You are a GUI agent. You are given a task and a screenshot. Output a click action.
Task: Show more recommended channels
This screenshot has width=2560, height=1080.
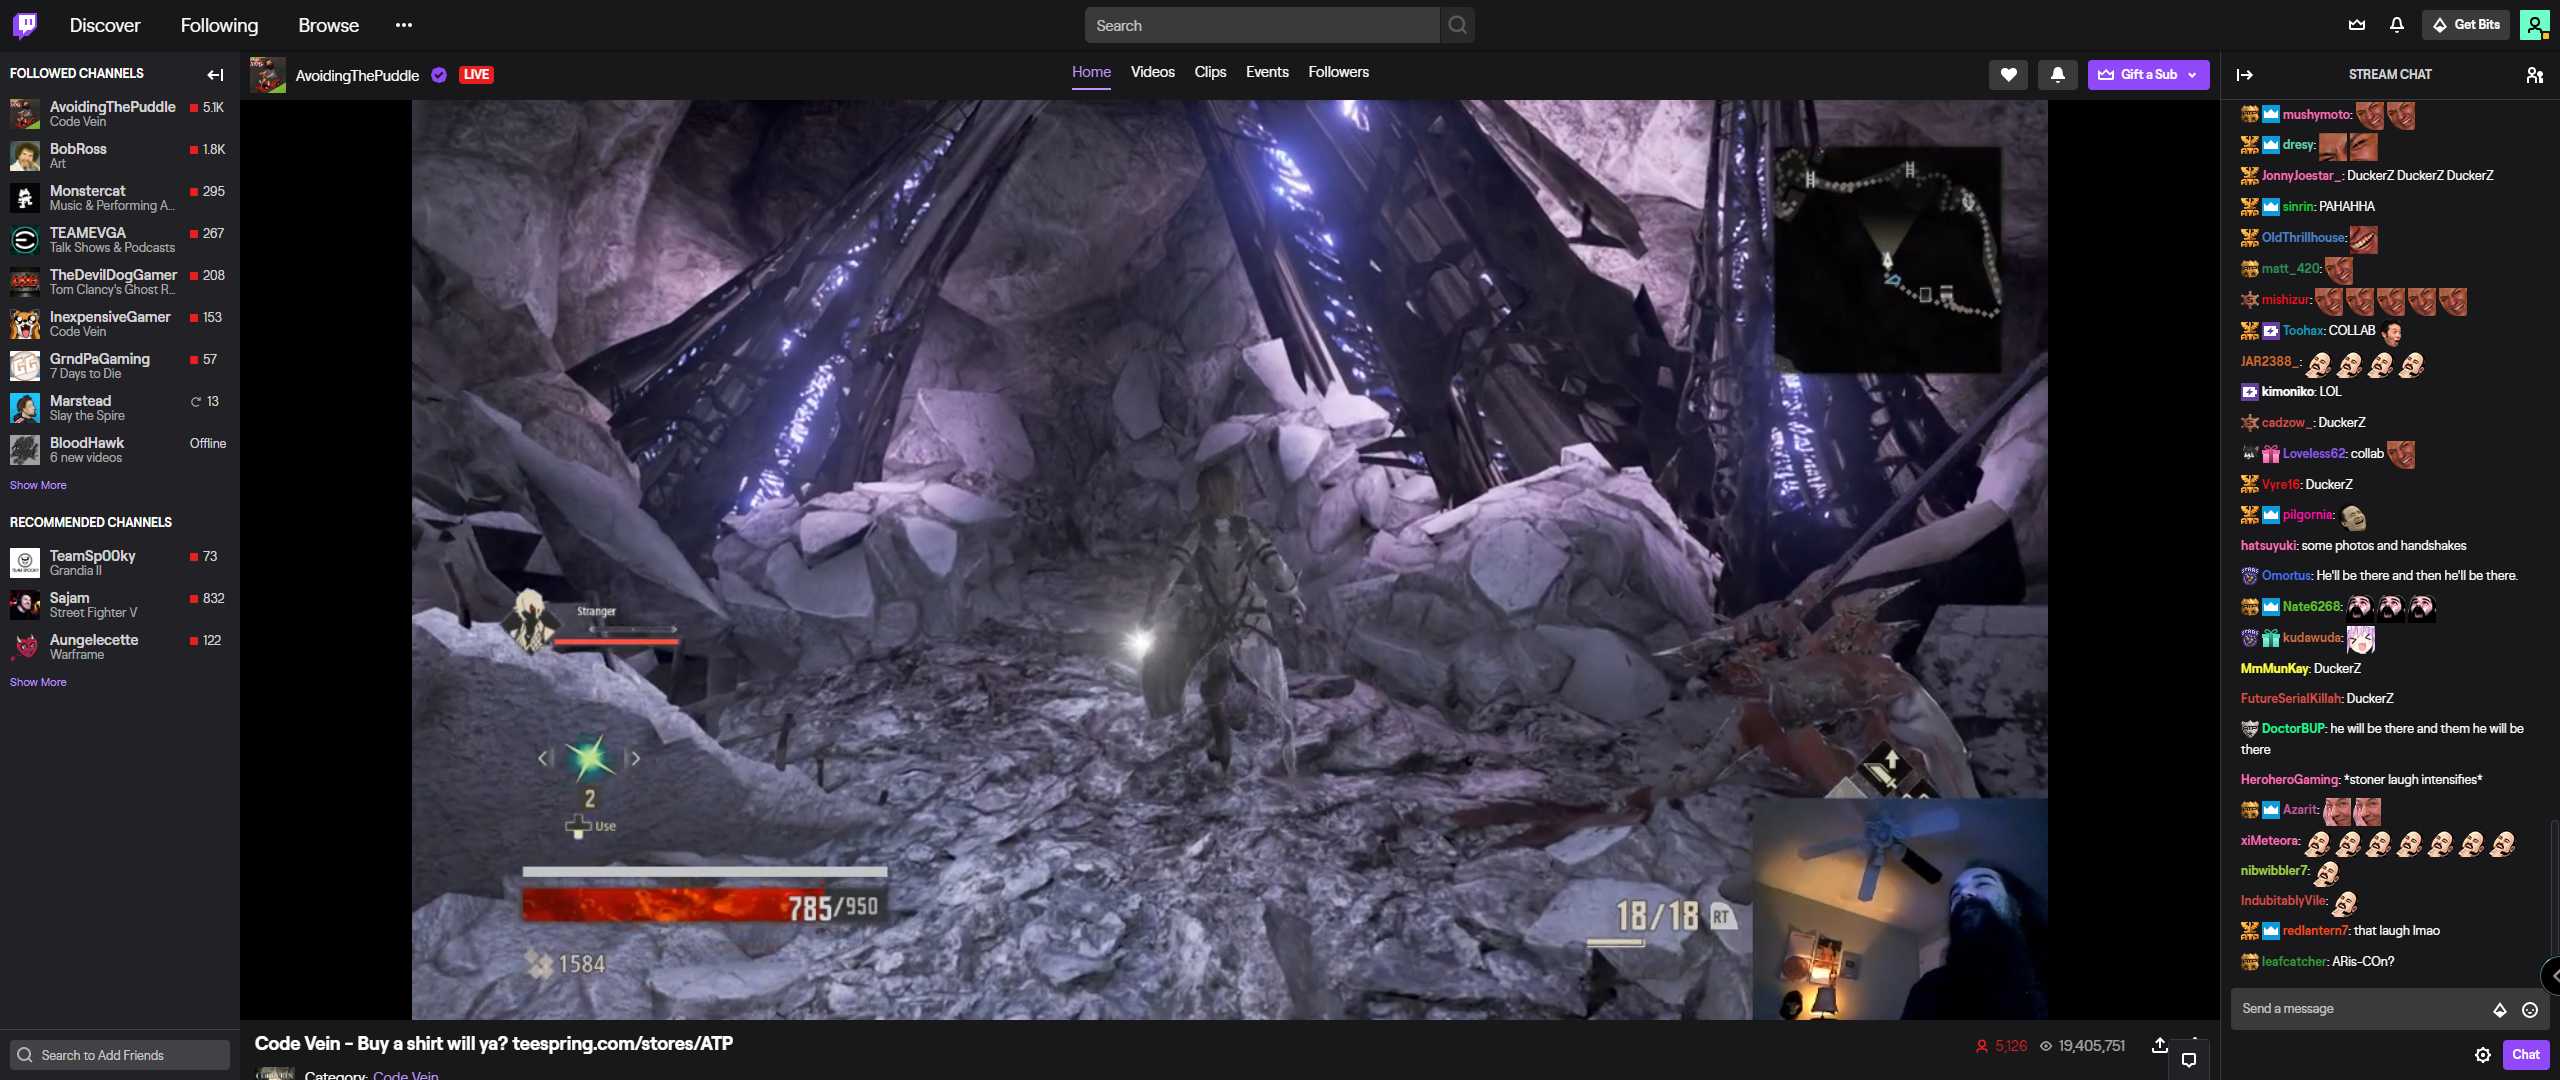point(38,682)
